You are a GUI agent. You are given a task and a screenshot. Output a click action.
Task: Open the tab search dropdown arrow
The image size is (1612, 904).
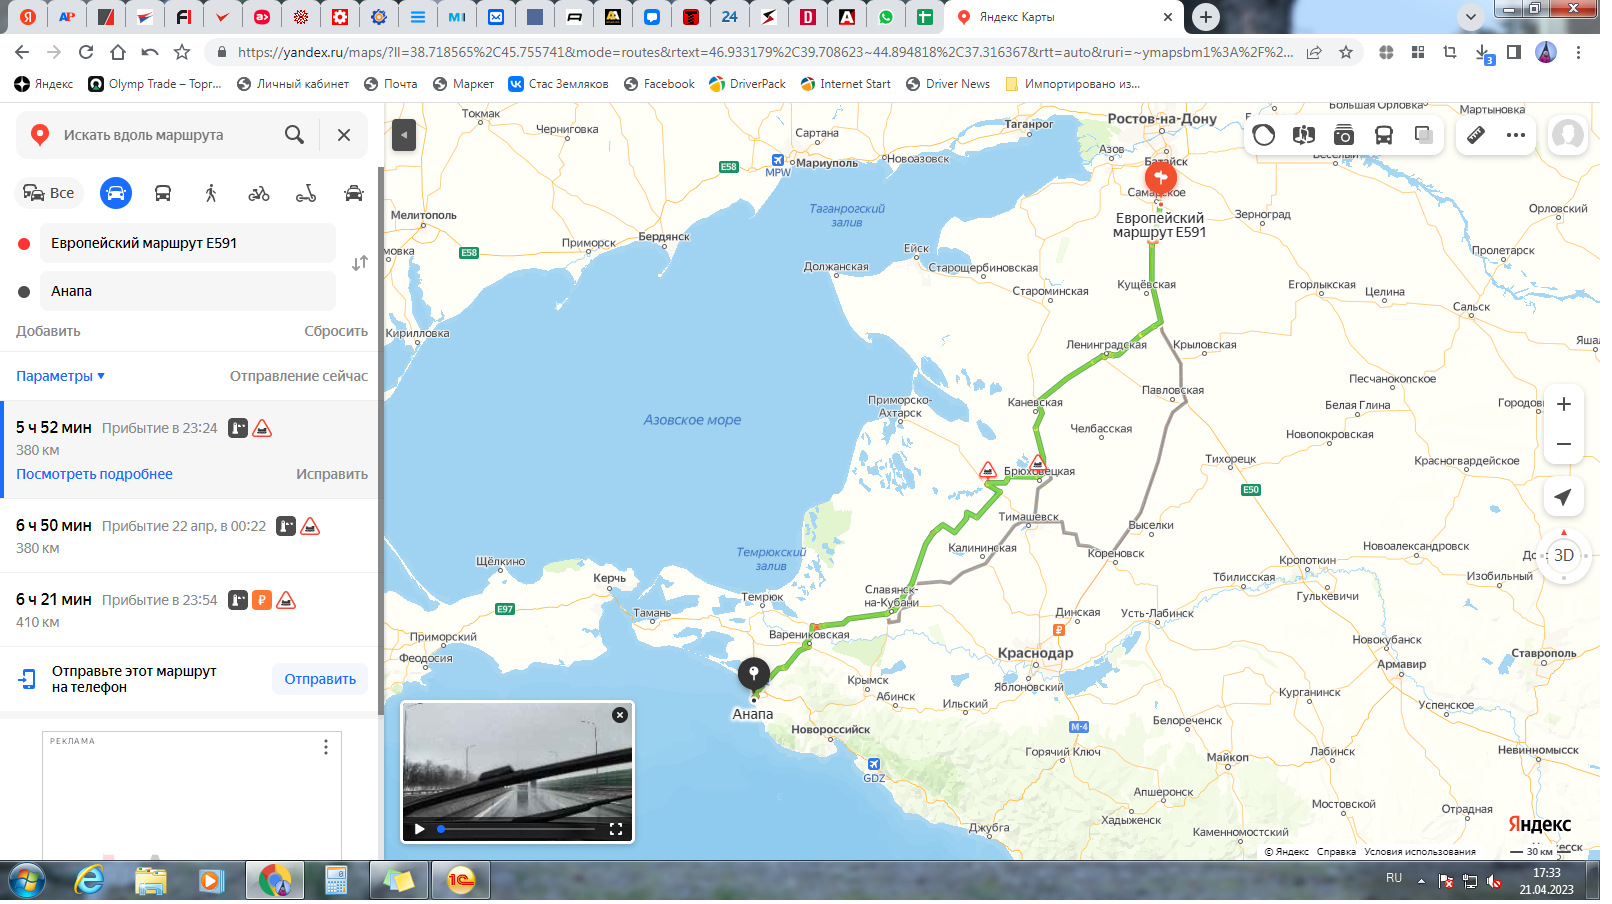1471,17
